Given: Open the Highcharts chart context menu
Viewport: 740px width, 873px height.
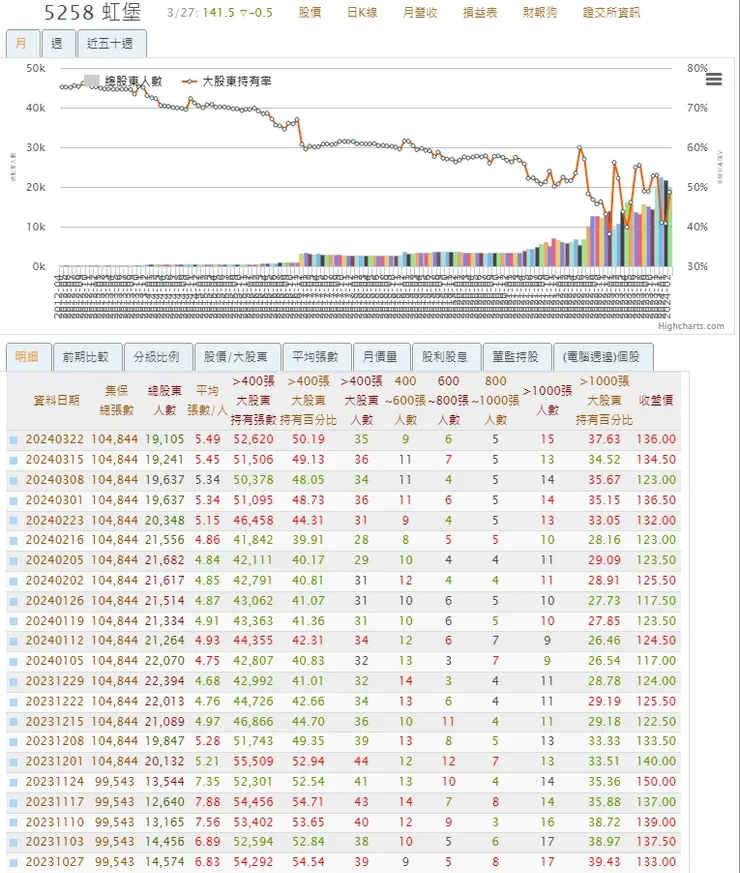Looking at the screenshot, I should 713,80.
